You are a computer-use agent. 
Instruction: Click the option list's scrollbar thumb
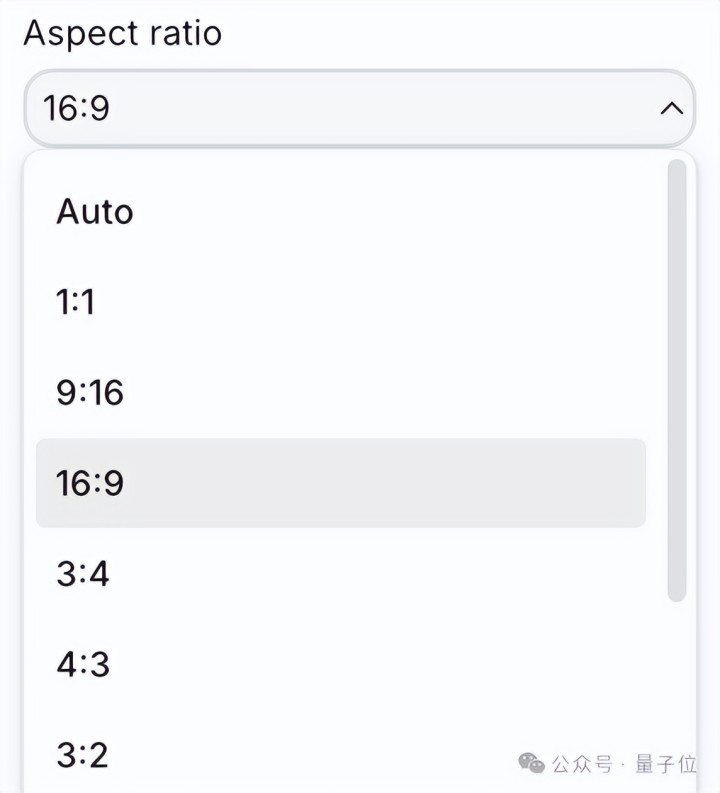677,380
